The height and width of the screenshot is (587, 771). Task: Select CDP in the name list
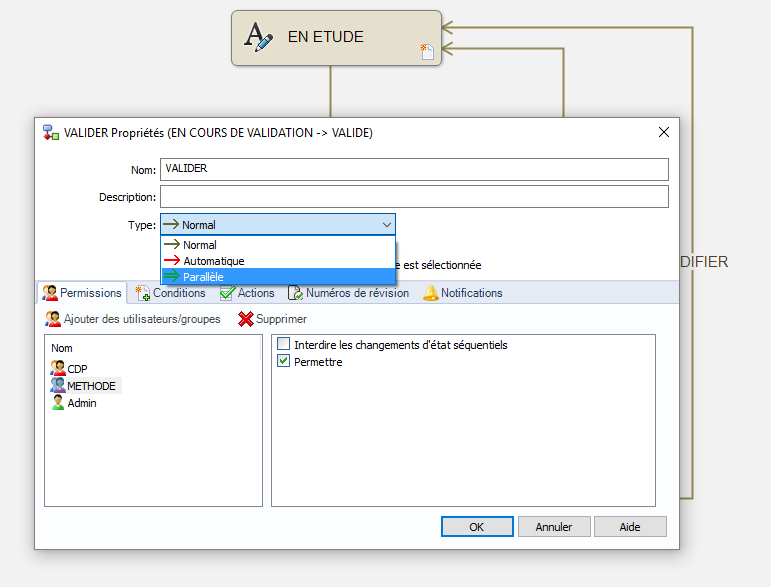coord(69,368)
